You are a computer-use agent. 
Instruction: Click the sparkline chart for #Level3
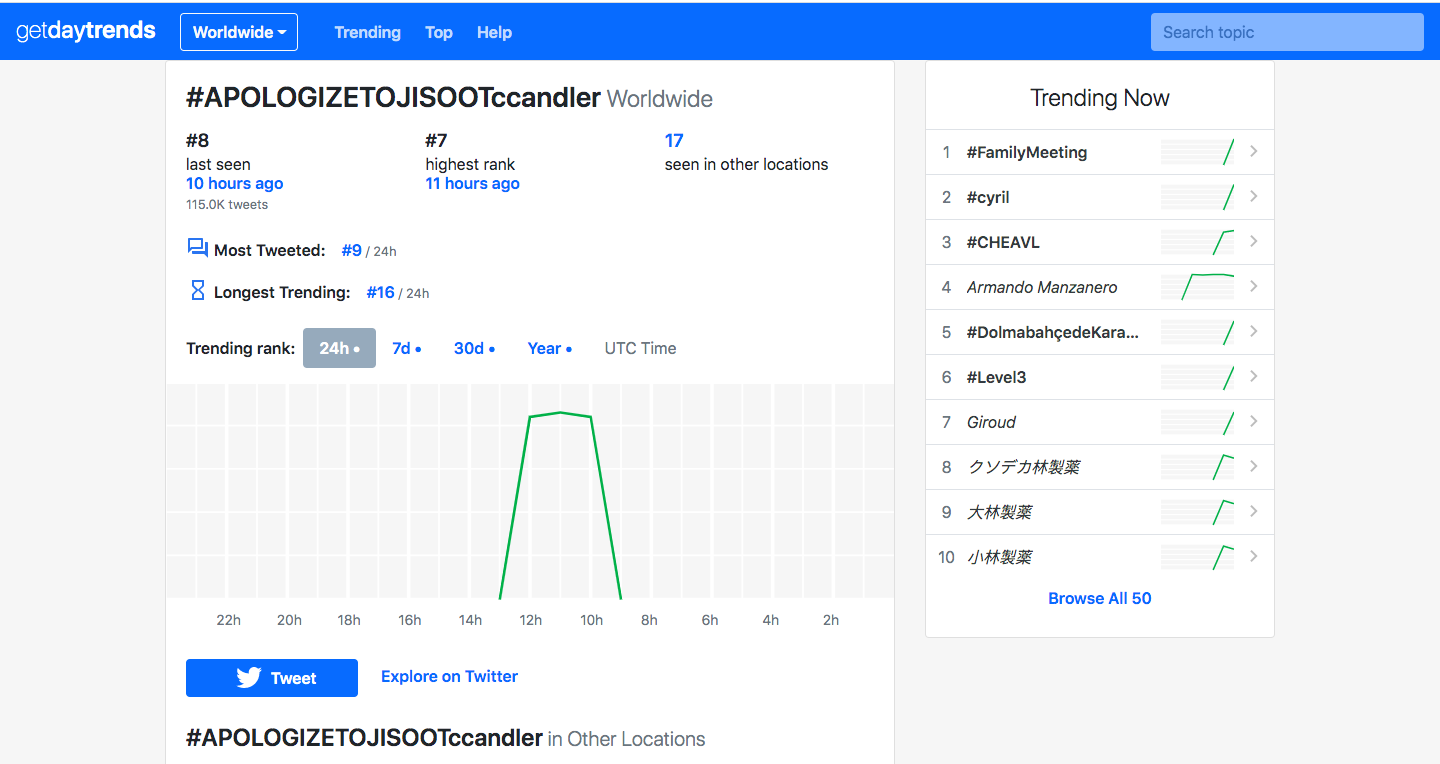[x=1197, y=377]
